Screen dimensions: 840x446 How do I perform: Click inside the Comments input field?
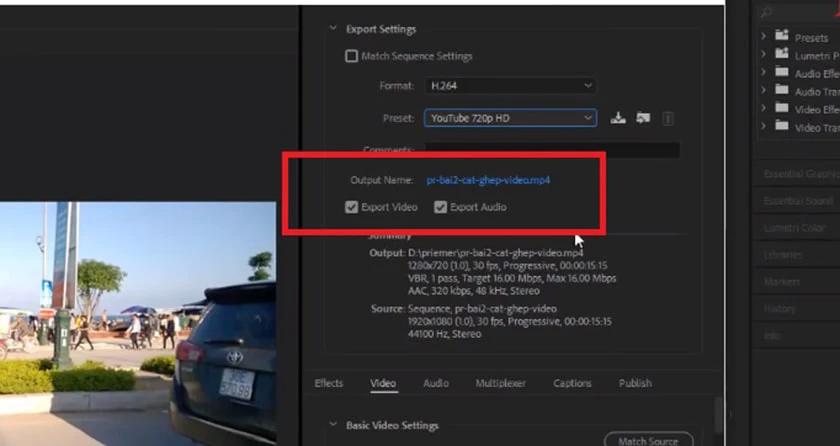coord(552,150)
